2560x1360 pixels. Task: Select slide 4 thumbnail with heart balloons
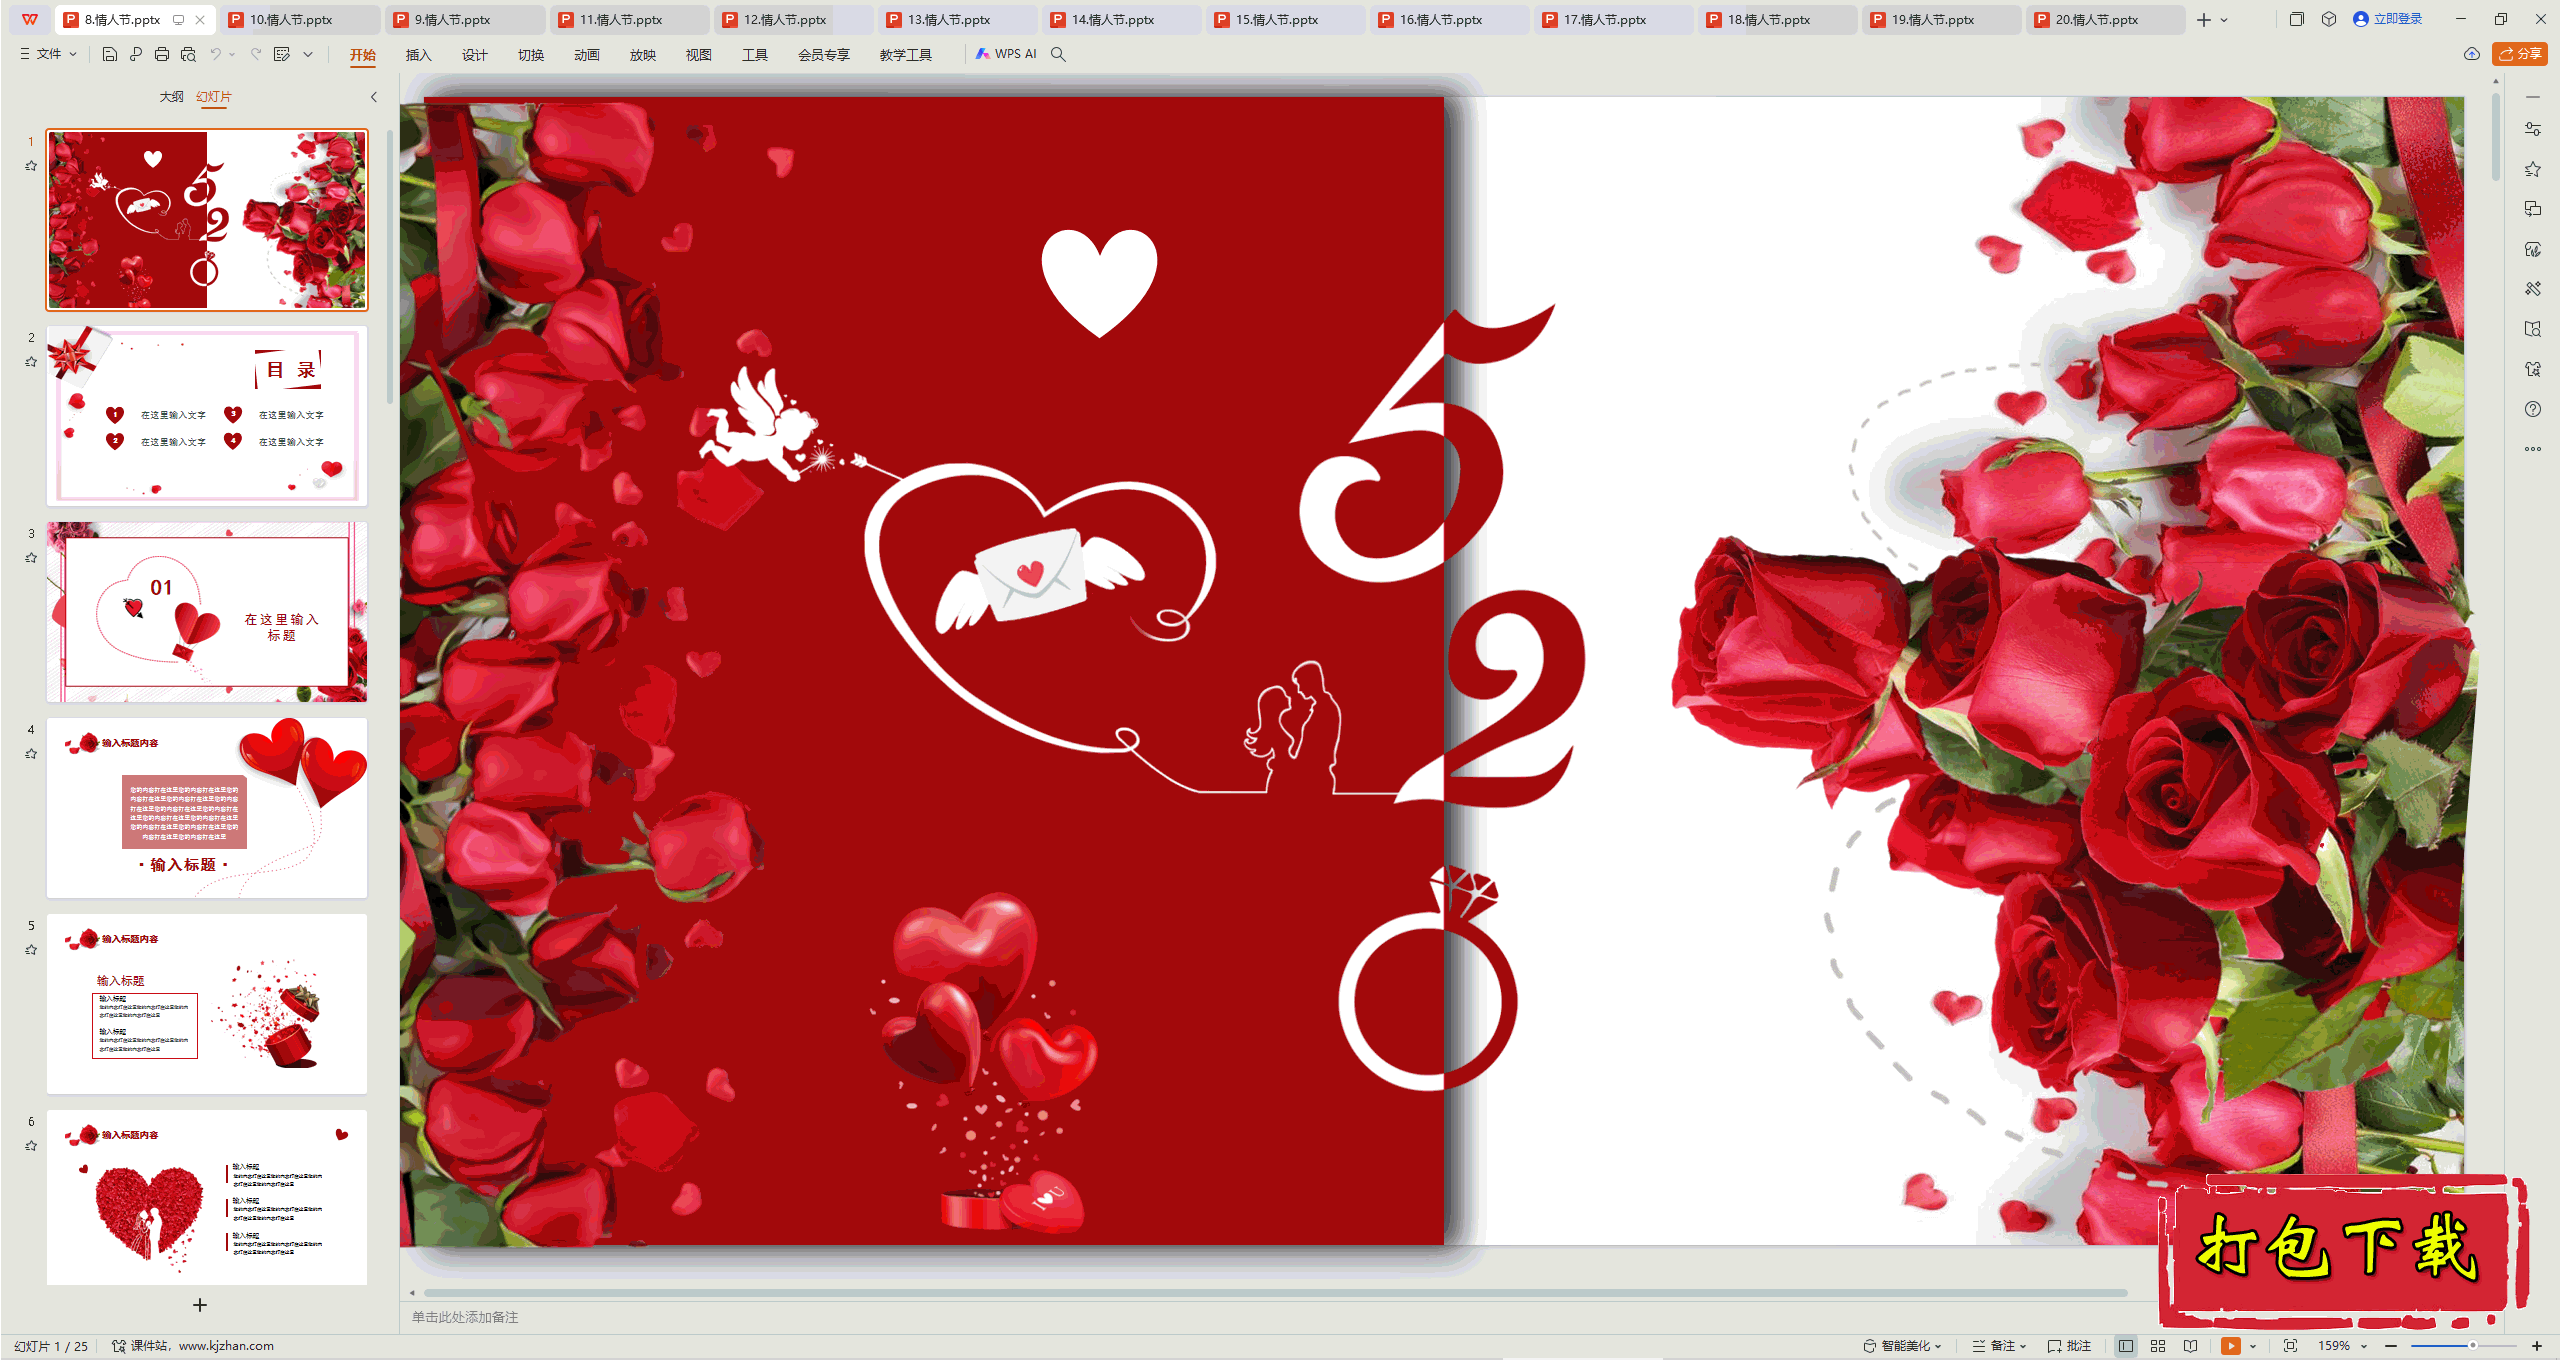pos(207,808)
